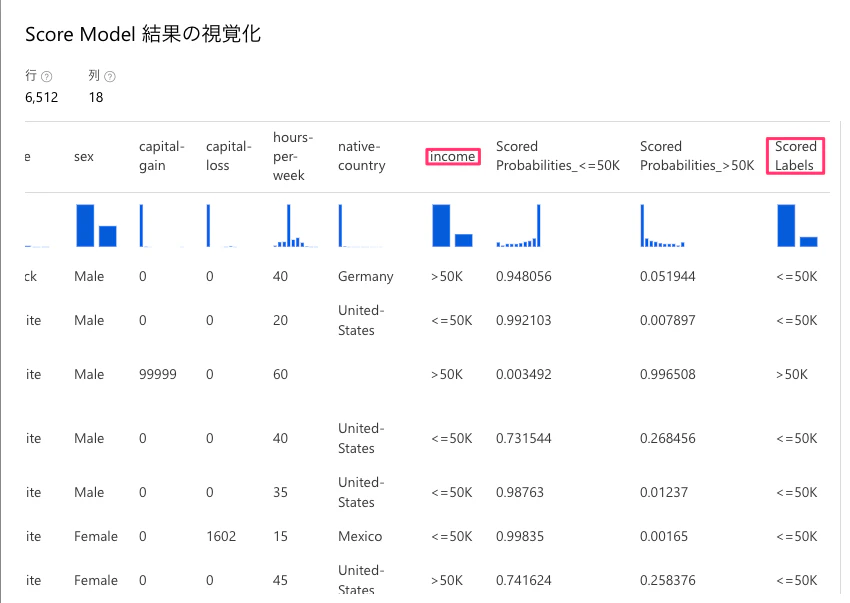Click the 99999 capital-gain value
850x603 pixels.
point(158,374)
